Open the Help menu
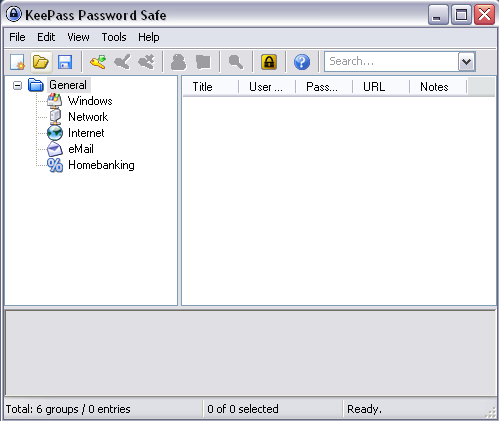The height and width of the screenshot is (421, 499). point(149,37)
